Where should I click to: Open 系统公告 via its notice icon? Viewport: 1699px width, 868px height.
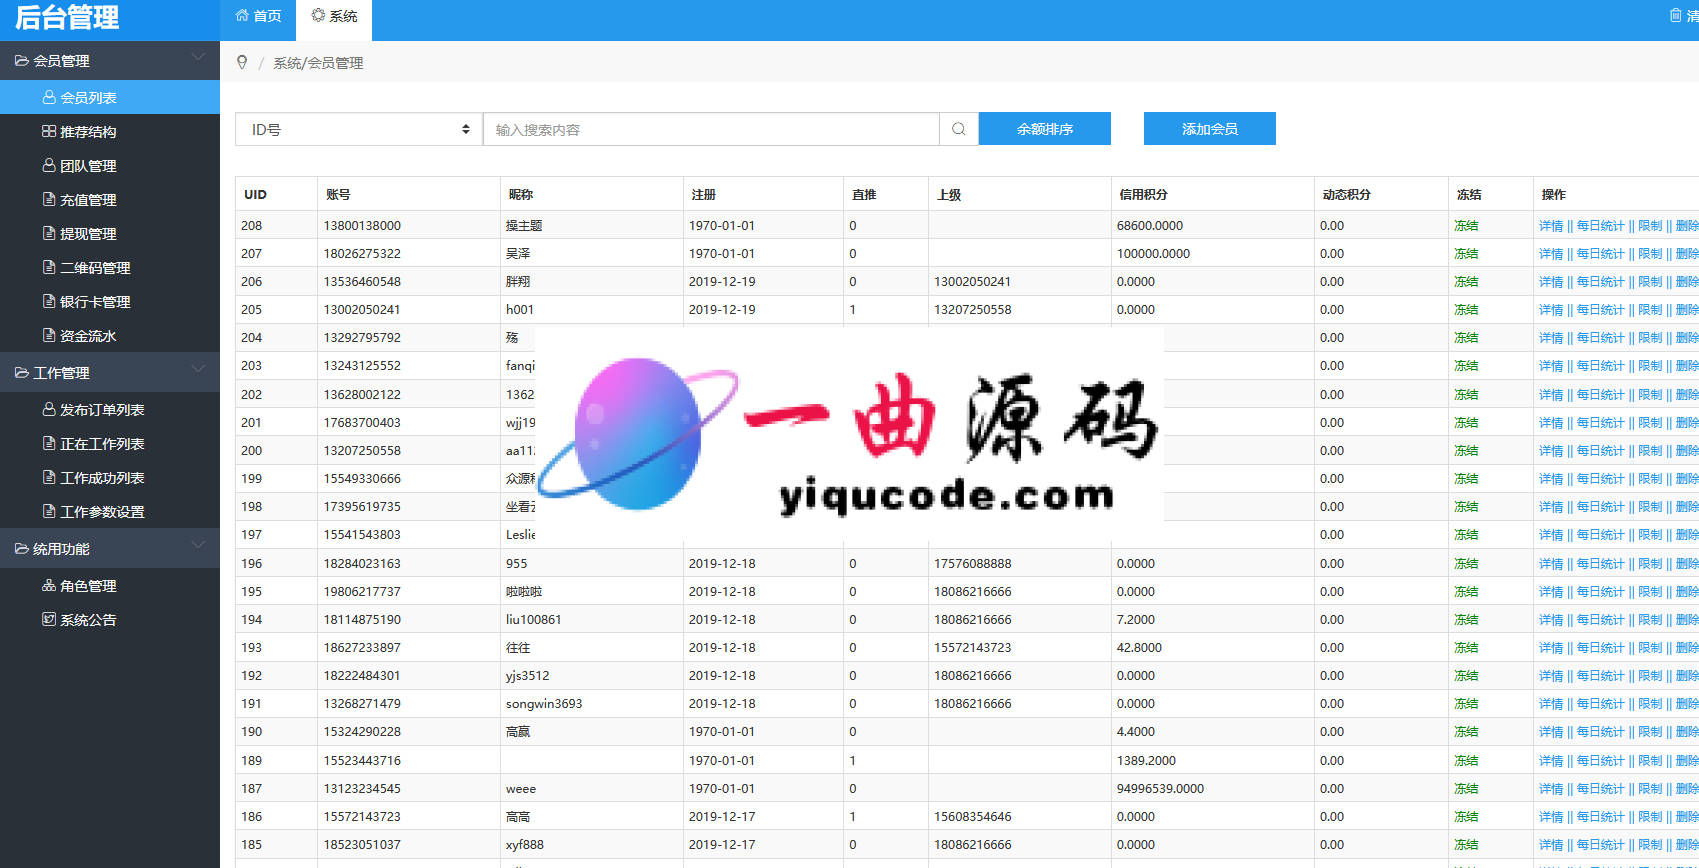(48, 620)
